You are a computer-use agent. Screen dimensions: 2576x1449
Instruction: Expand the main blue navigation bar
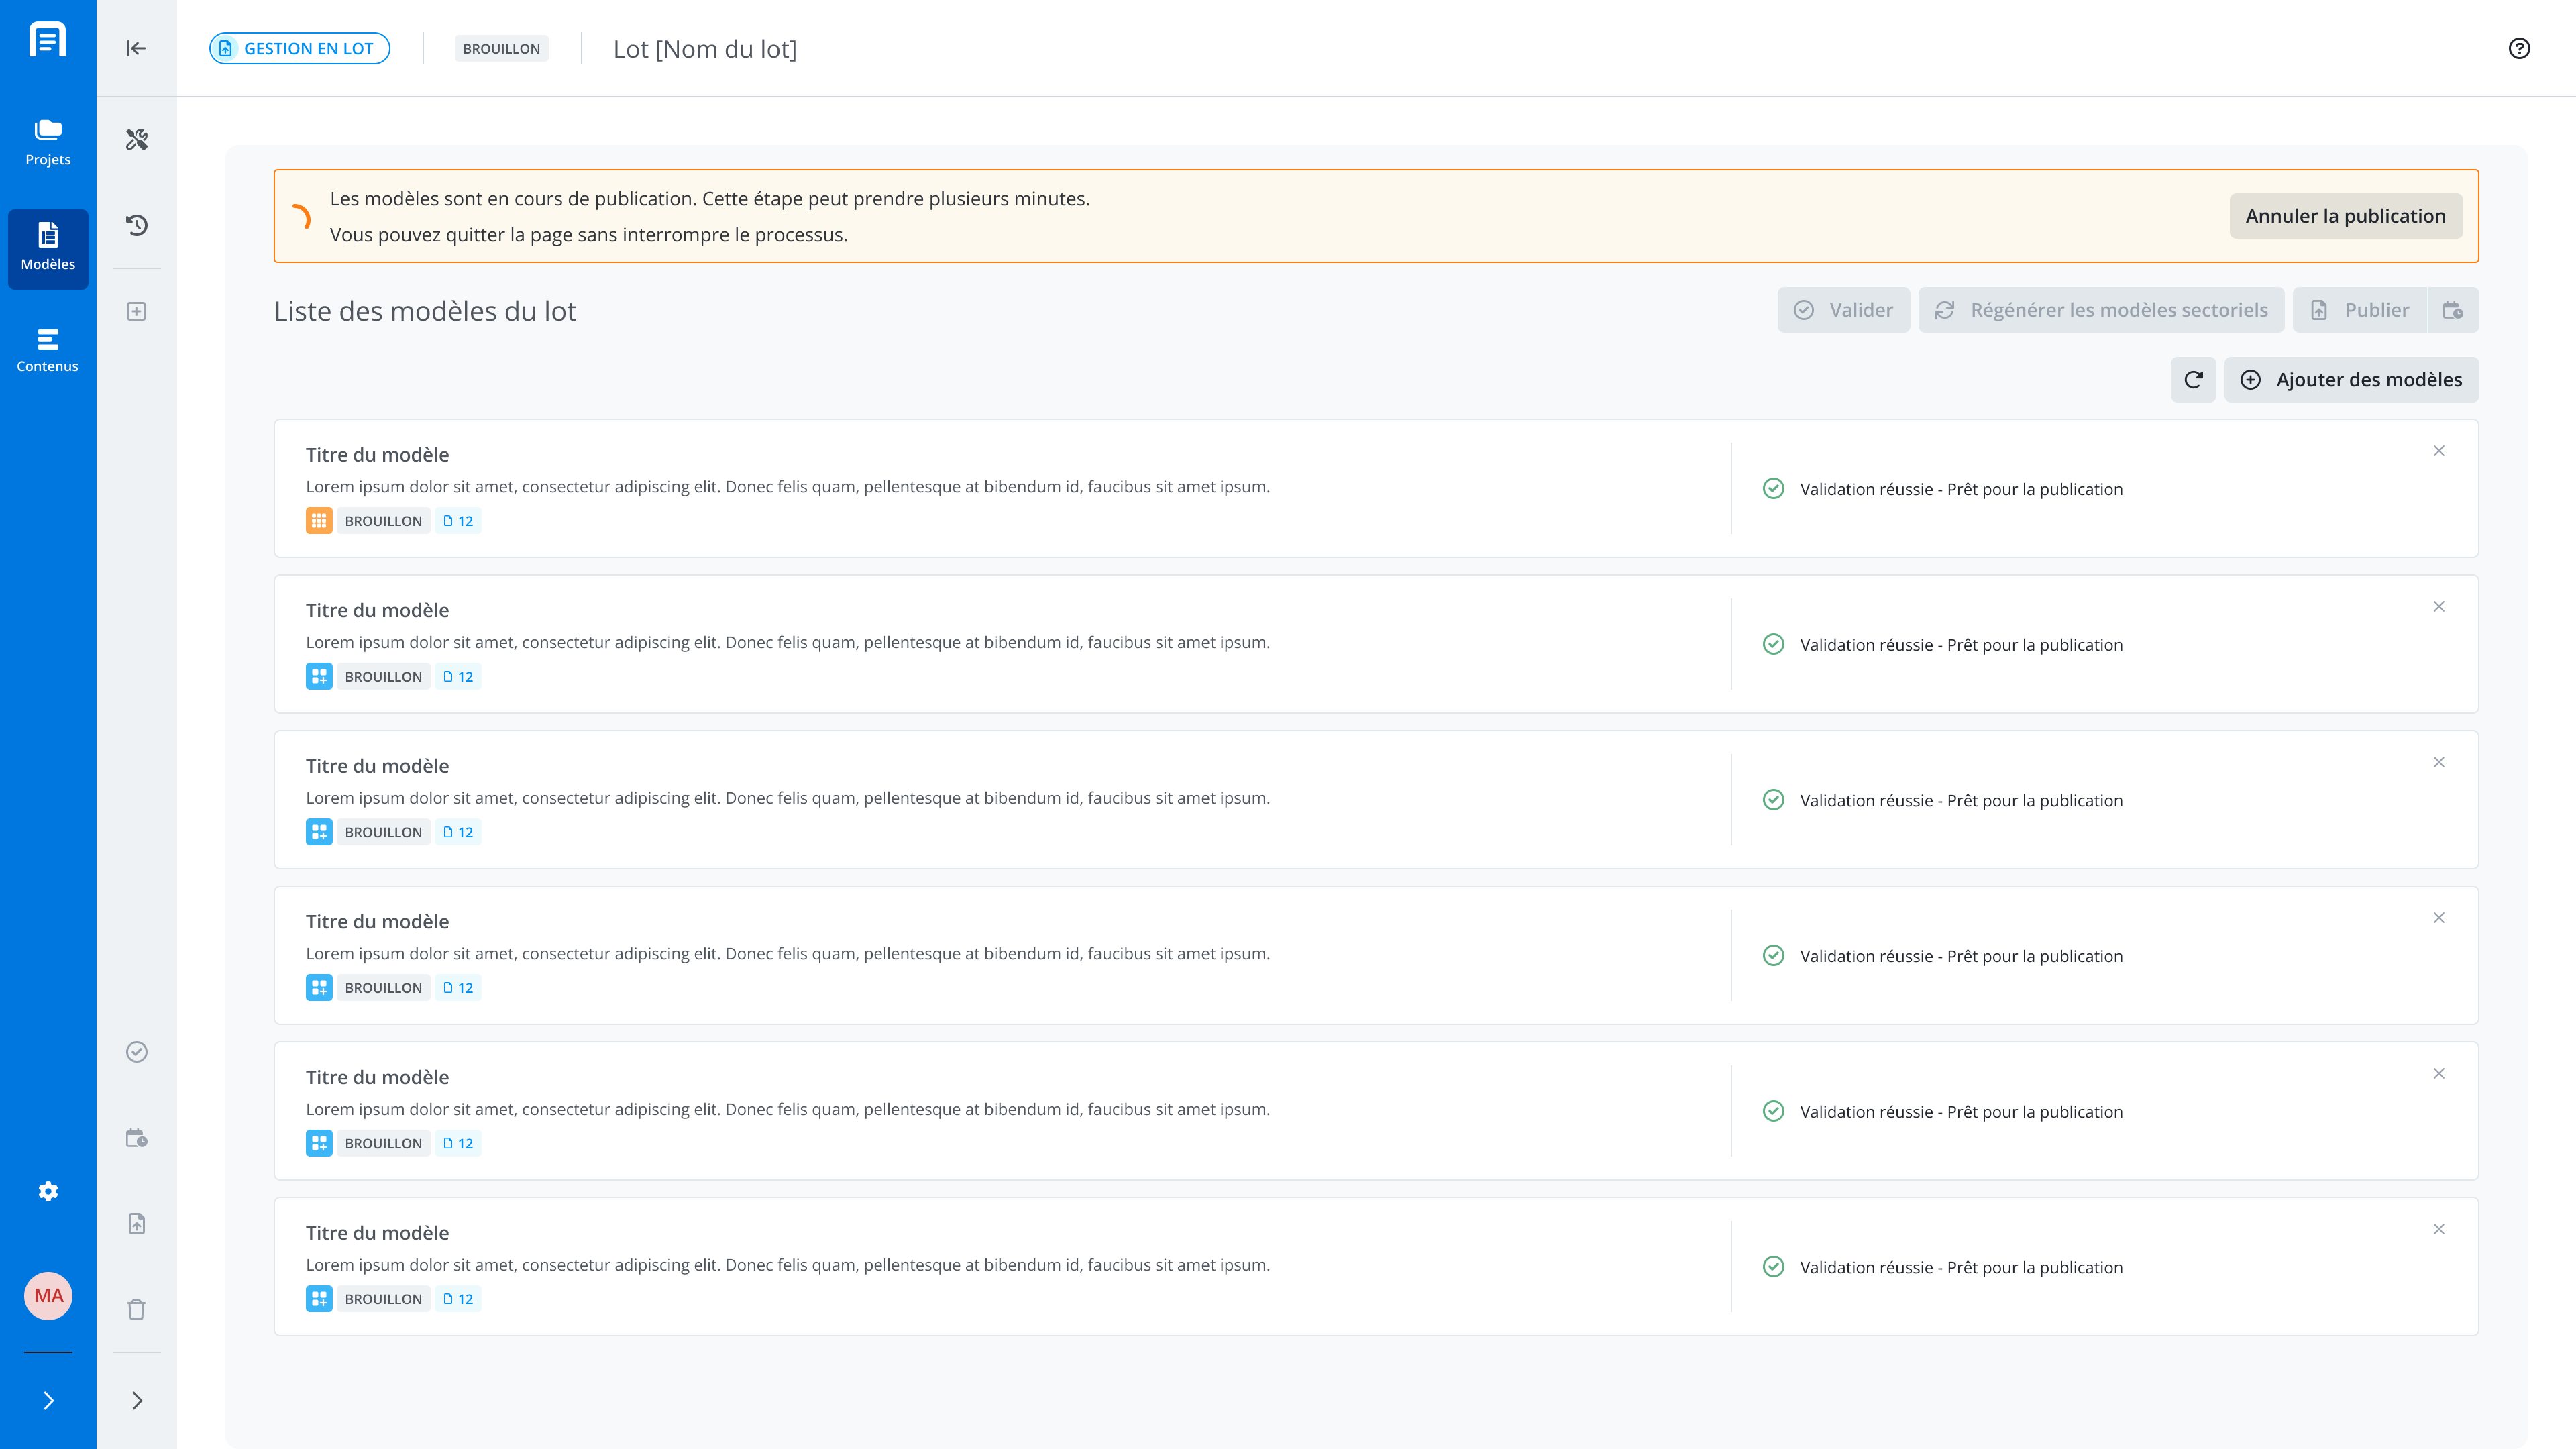tap(48, 1401)
